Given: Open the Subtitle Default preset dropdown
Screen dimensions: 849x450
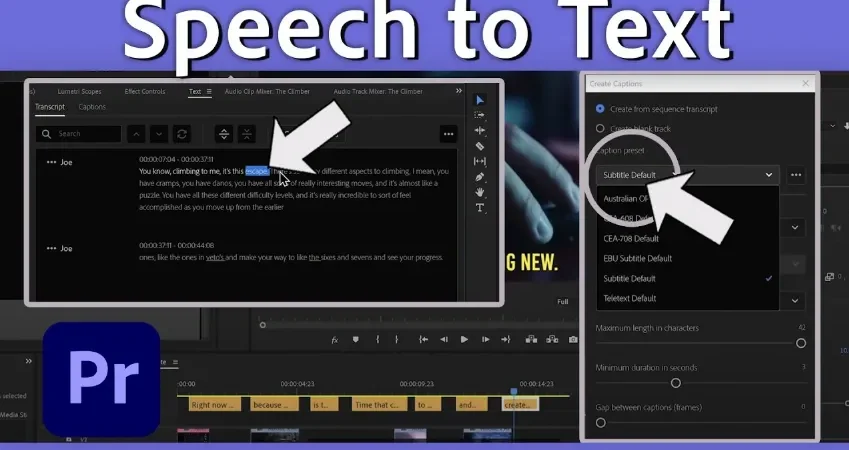Looking at the screenshot, I should tap(688, 175).
